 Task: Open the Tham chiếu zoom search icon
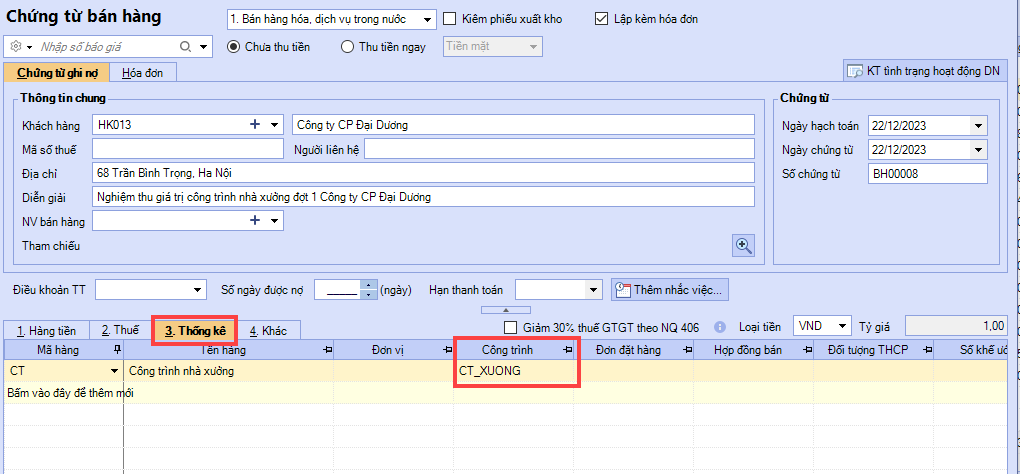(x=743, y=245)
